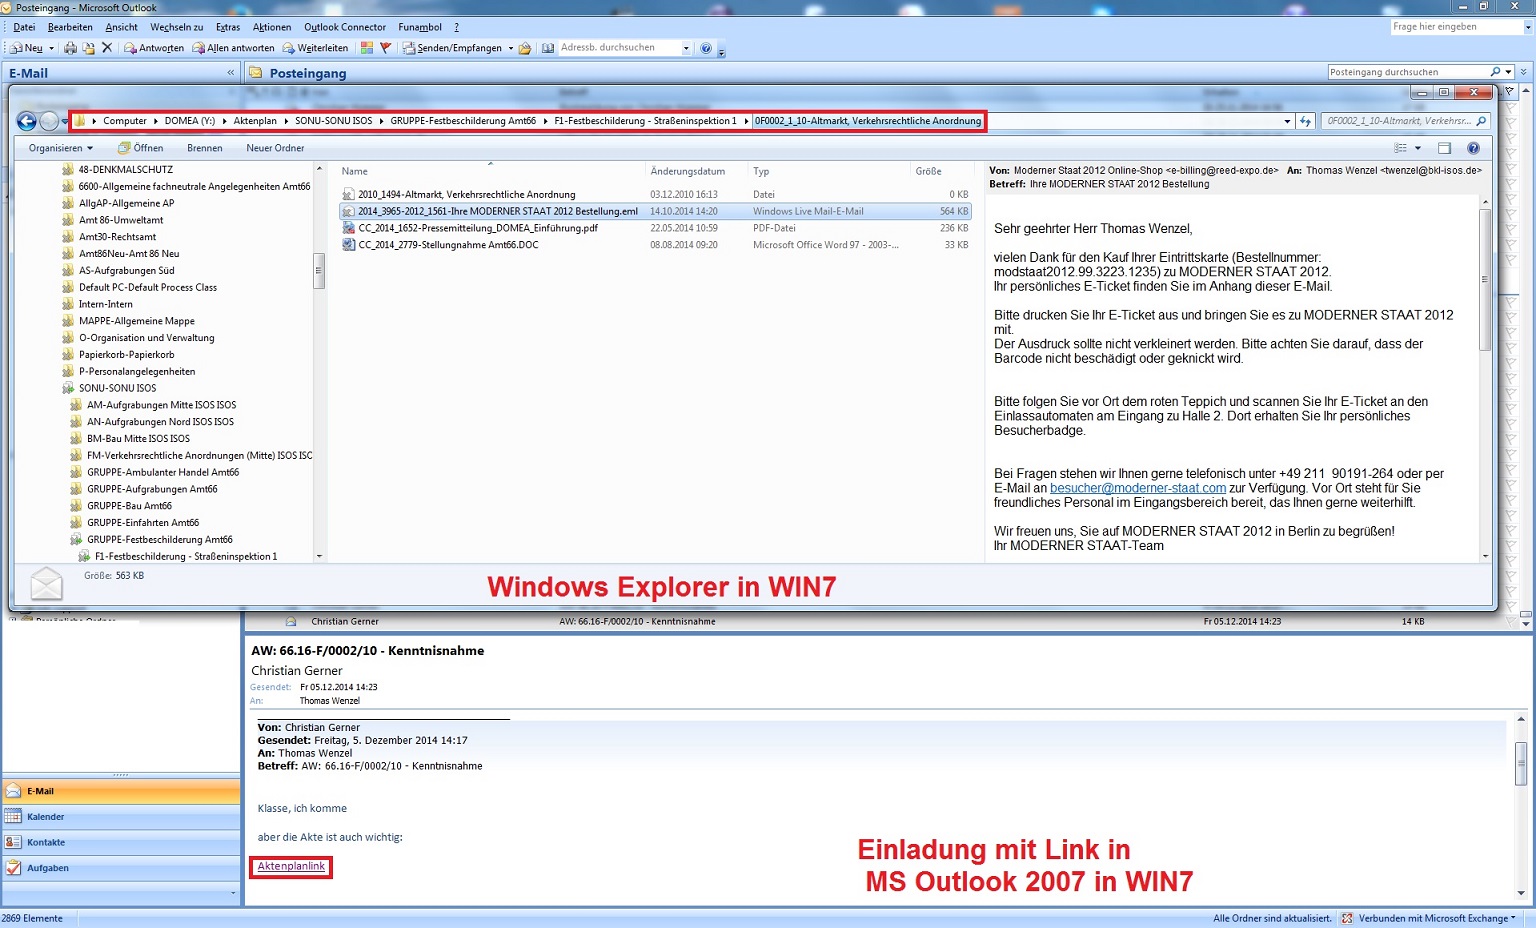
Task: Expand the Organisieren dropdown
Action: tap(60, 148)
